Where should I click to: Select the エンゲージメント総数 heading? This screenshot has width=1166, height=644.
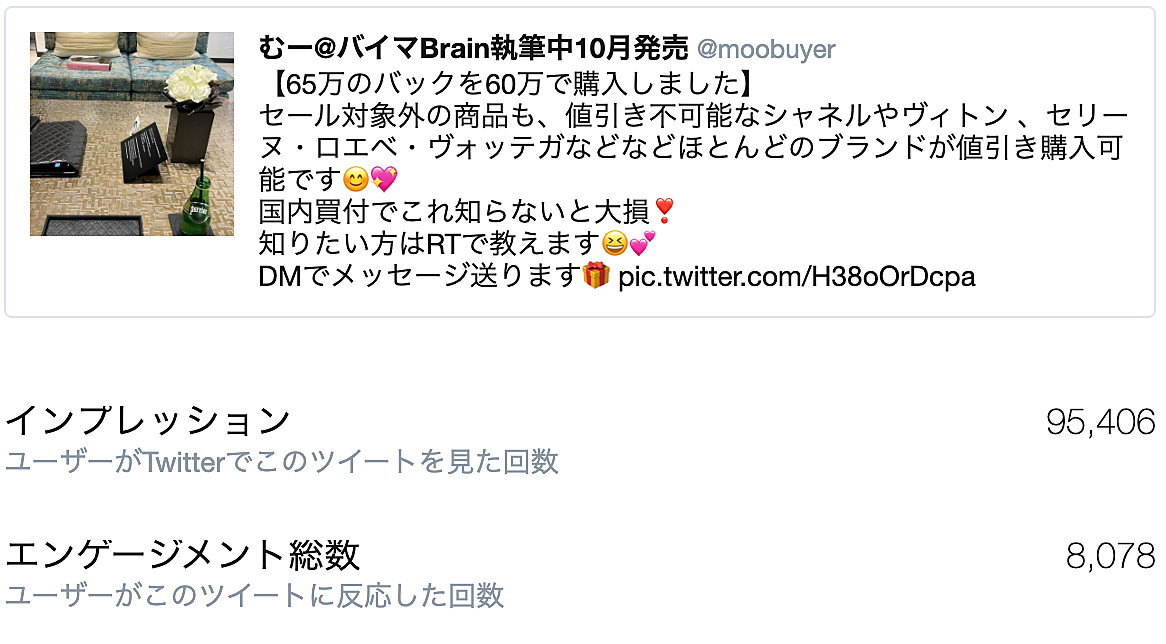[182, 556]
